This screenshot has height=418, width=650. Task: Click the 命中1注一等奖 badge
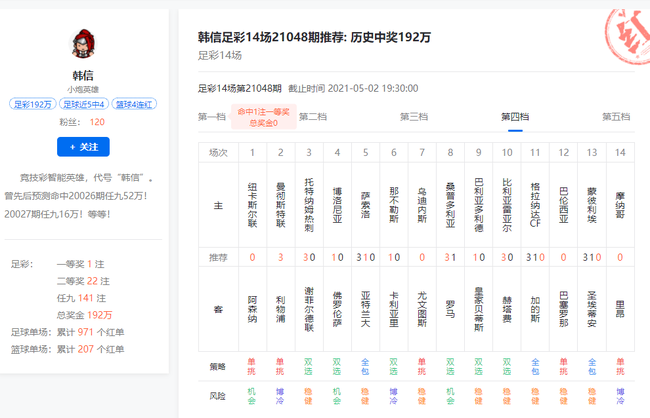coord(264,117)
